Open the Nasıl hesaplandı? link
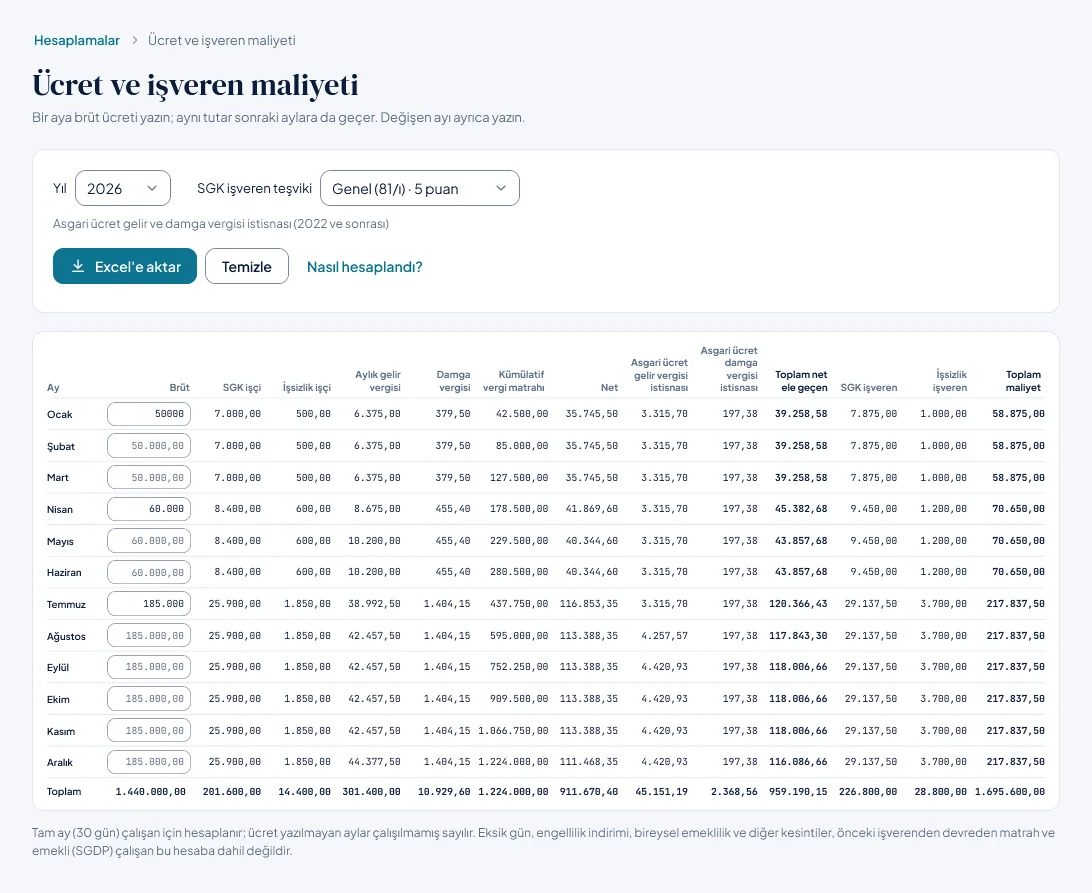The width and height of the screenshot is (1092, 893). point(365,267)
